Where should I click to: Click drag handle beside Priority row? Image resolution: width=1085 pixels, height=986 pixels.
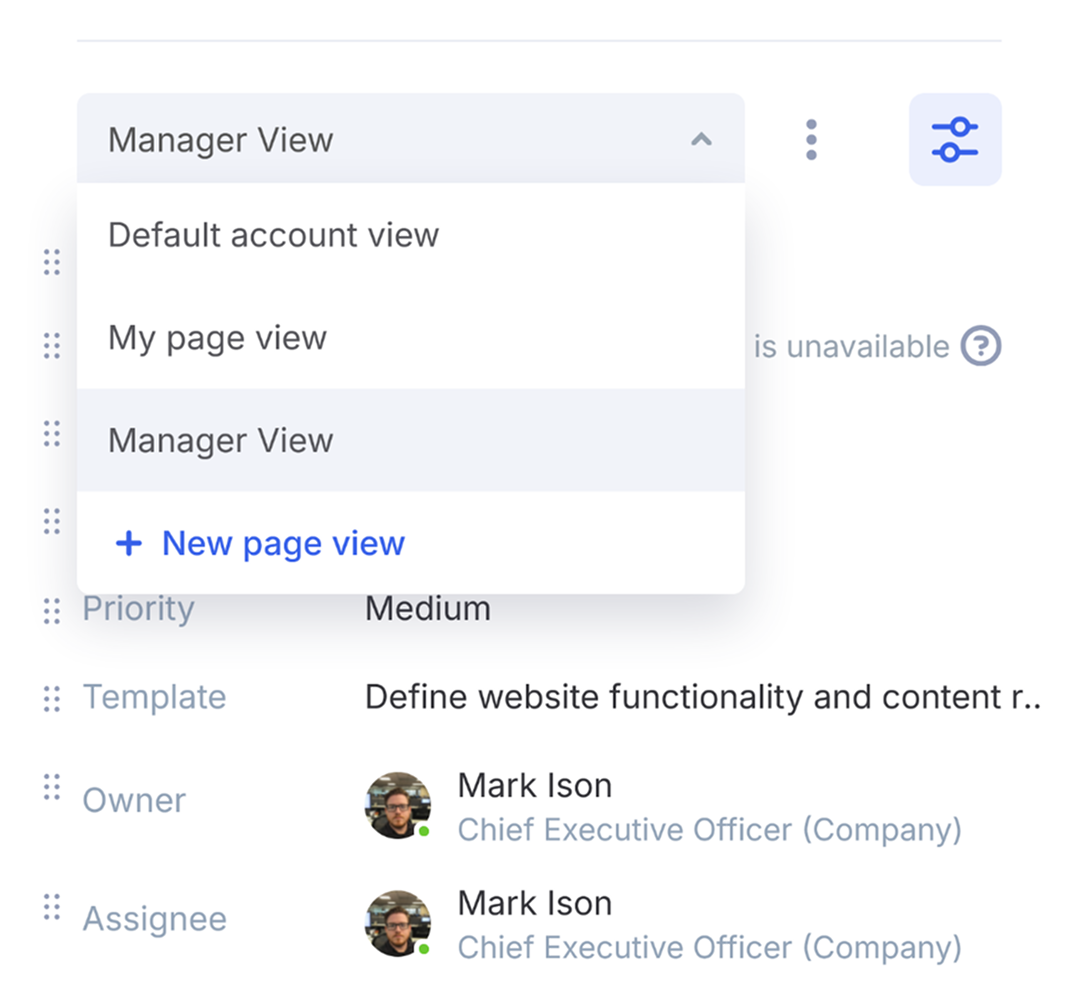click(52, 610)
